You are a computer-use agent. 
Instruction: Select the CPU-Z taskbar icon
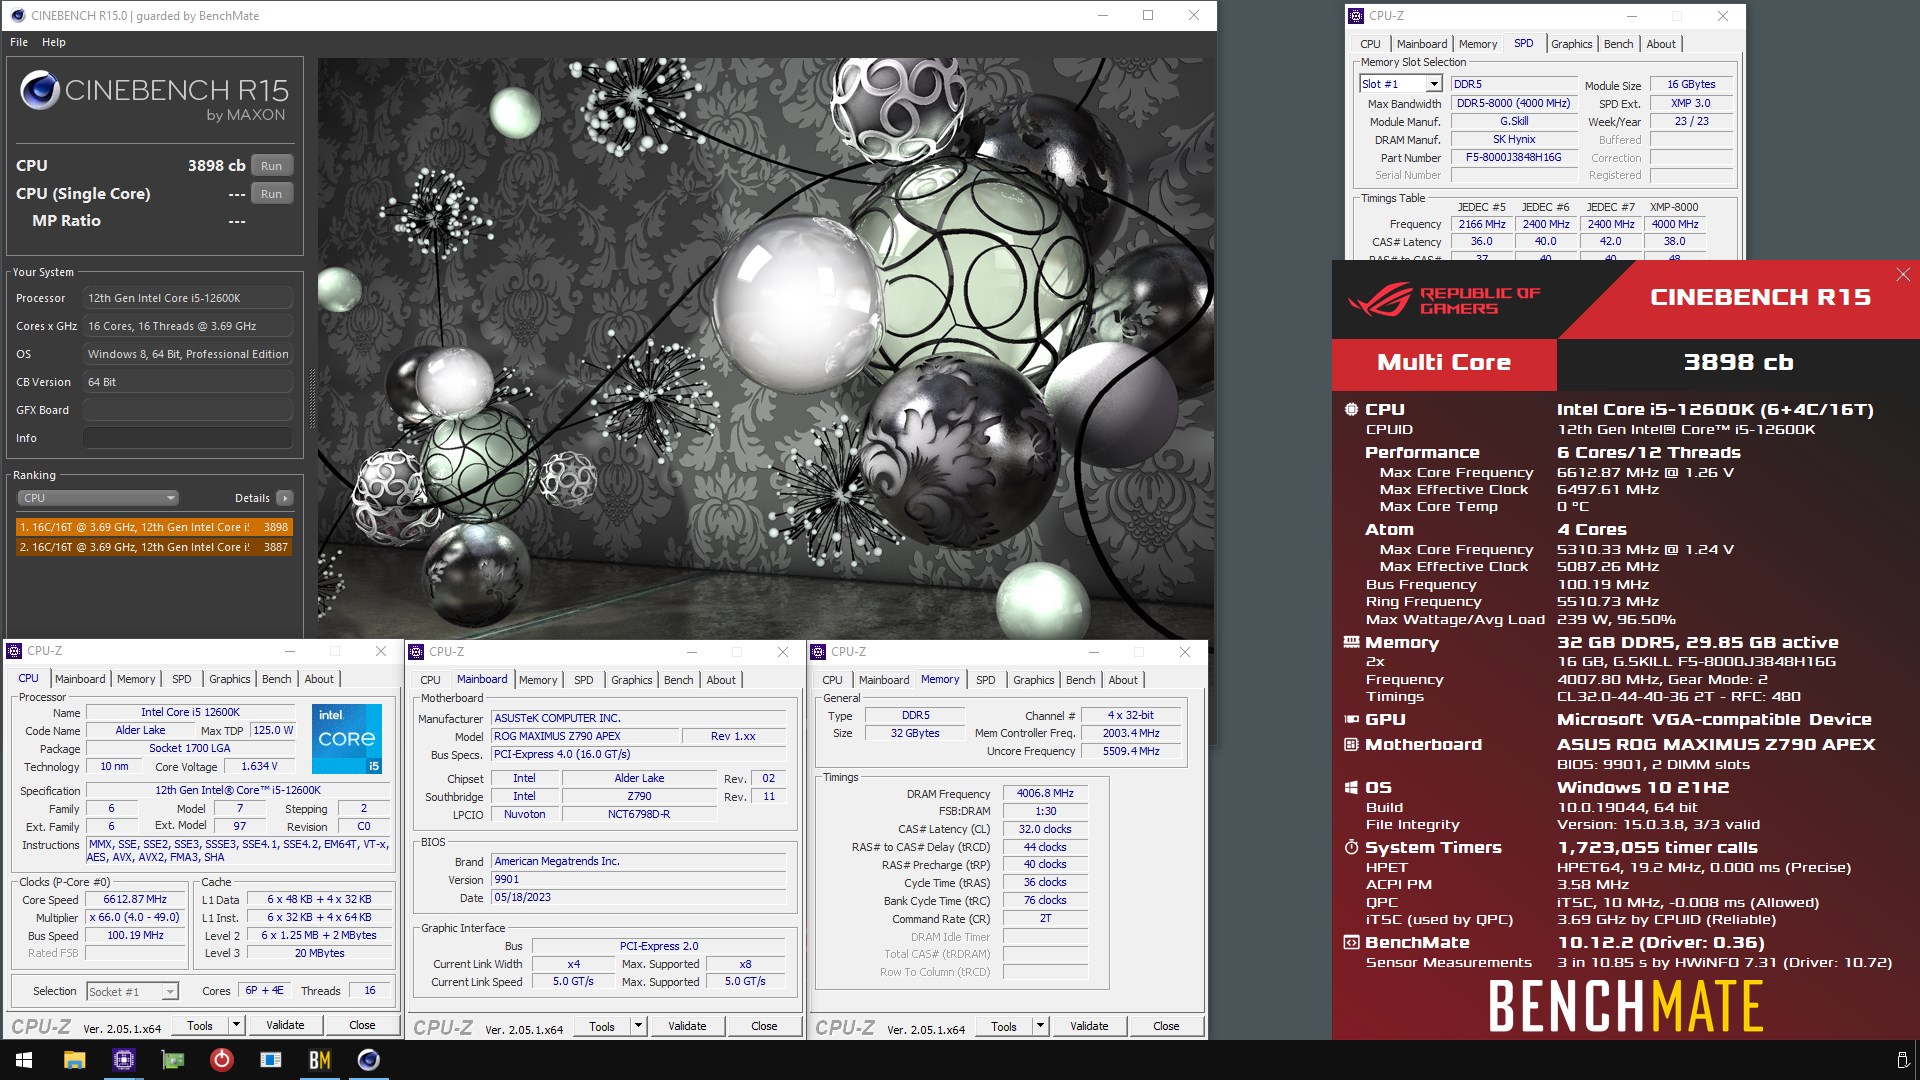[x=123, y=1060]
